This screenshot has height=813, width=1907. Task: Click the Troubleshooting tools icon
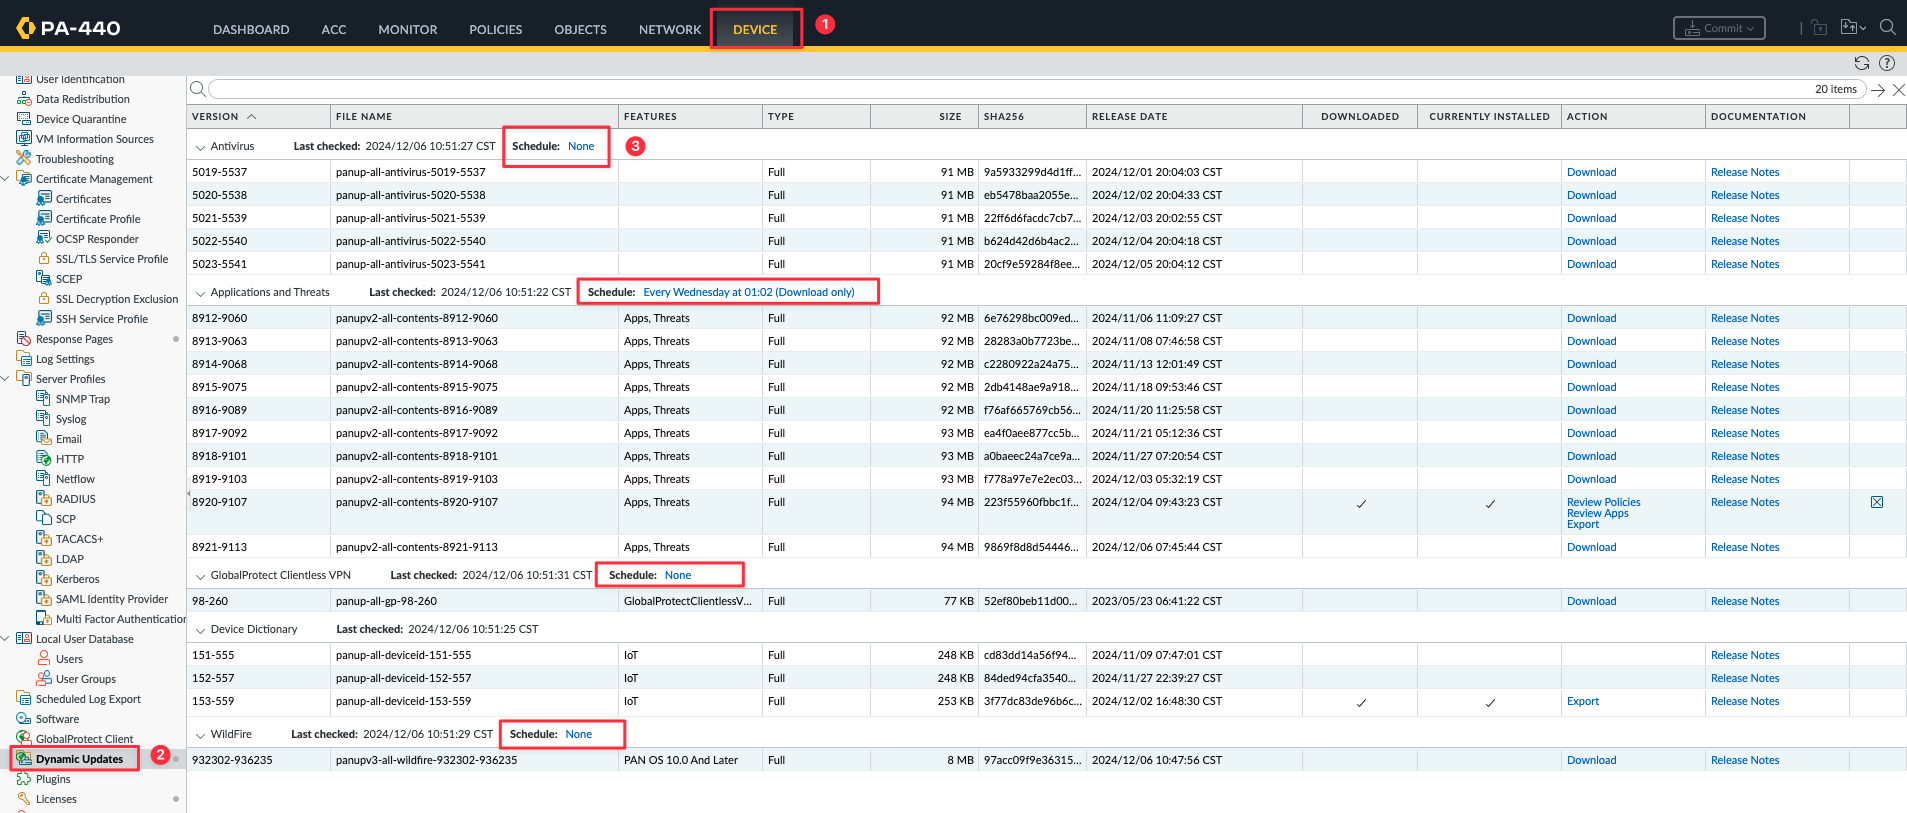coord(24,159)
